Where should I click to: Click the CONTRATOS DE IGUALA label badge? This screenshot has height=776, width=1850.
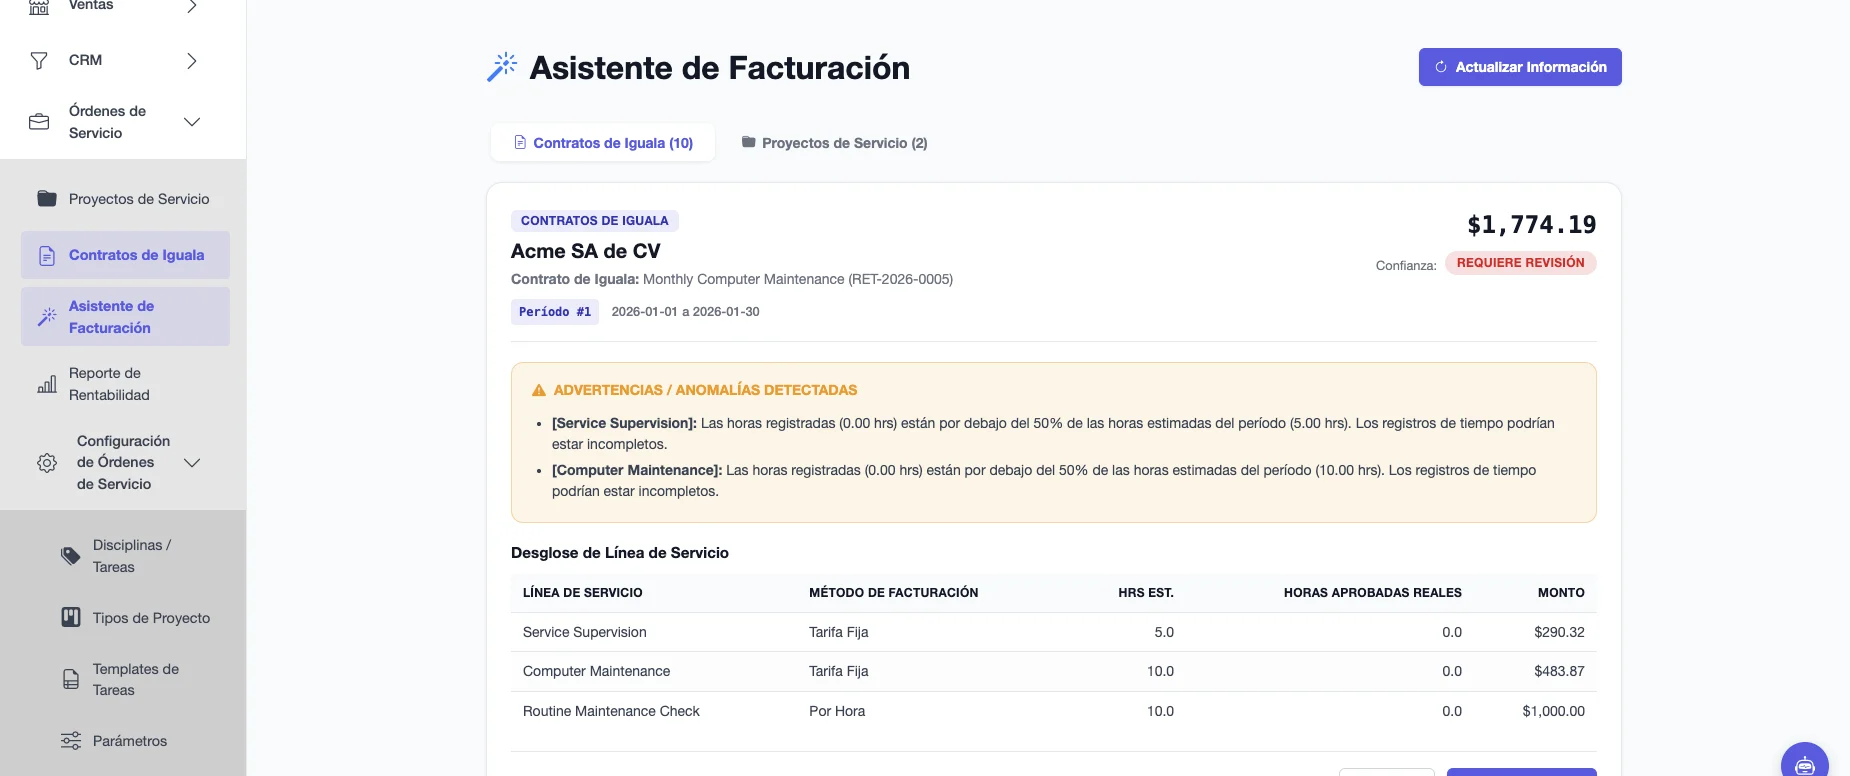tap(595, 221)
